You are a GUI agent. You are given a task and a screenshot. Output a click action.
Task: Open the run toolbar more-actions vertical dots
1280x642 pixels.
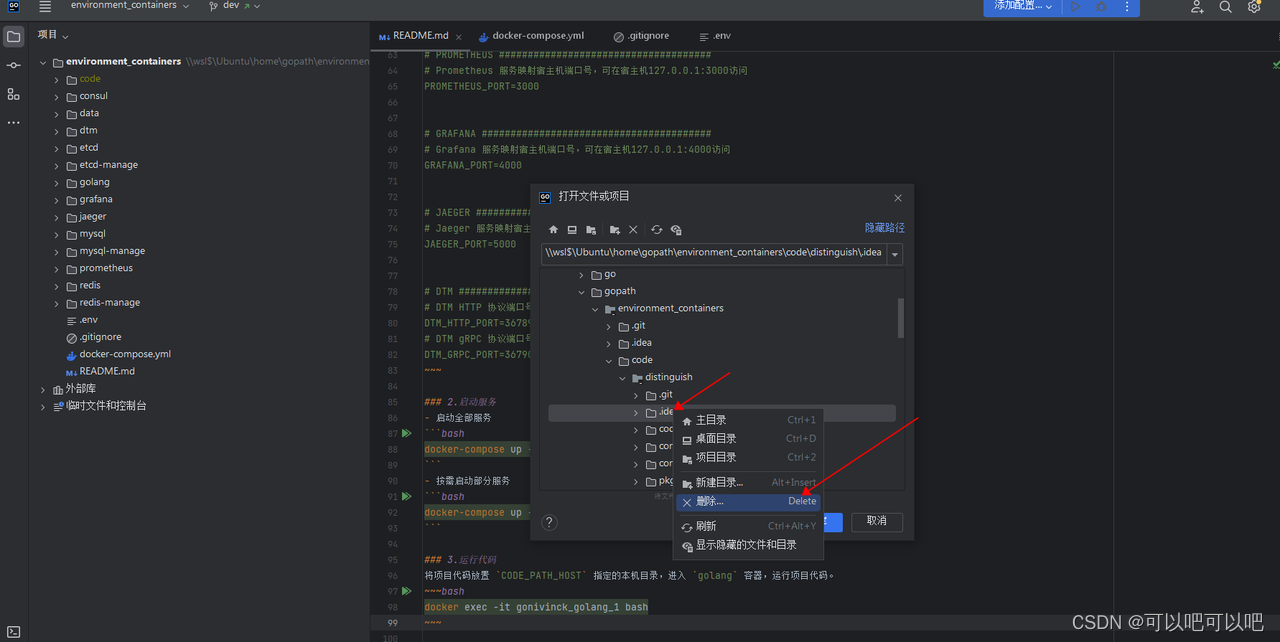click(1127, 6)
